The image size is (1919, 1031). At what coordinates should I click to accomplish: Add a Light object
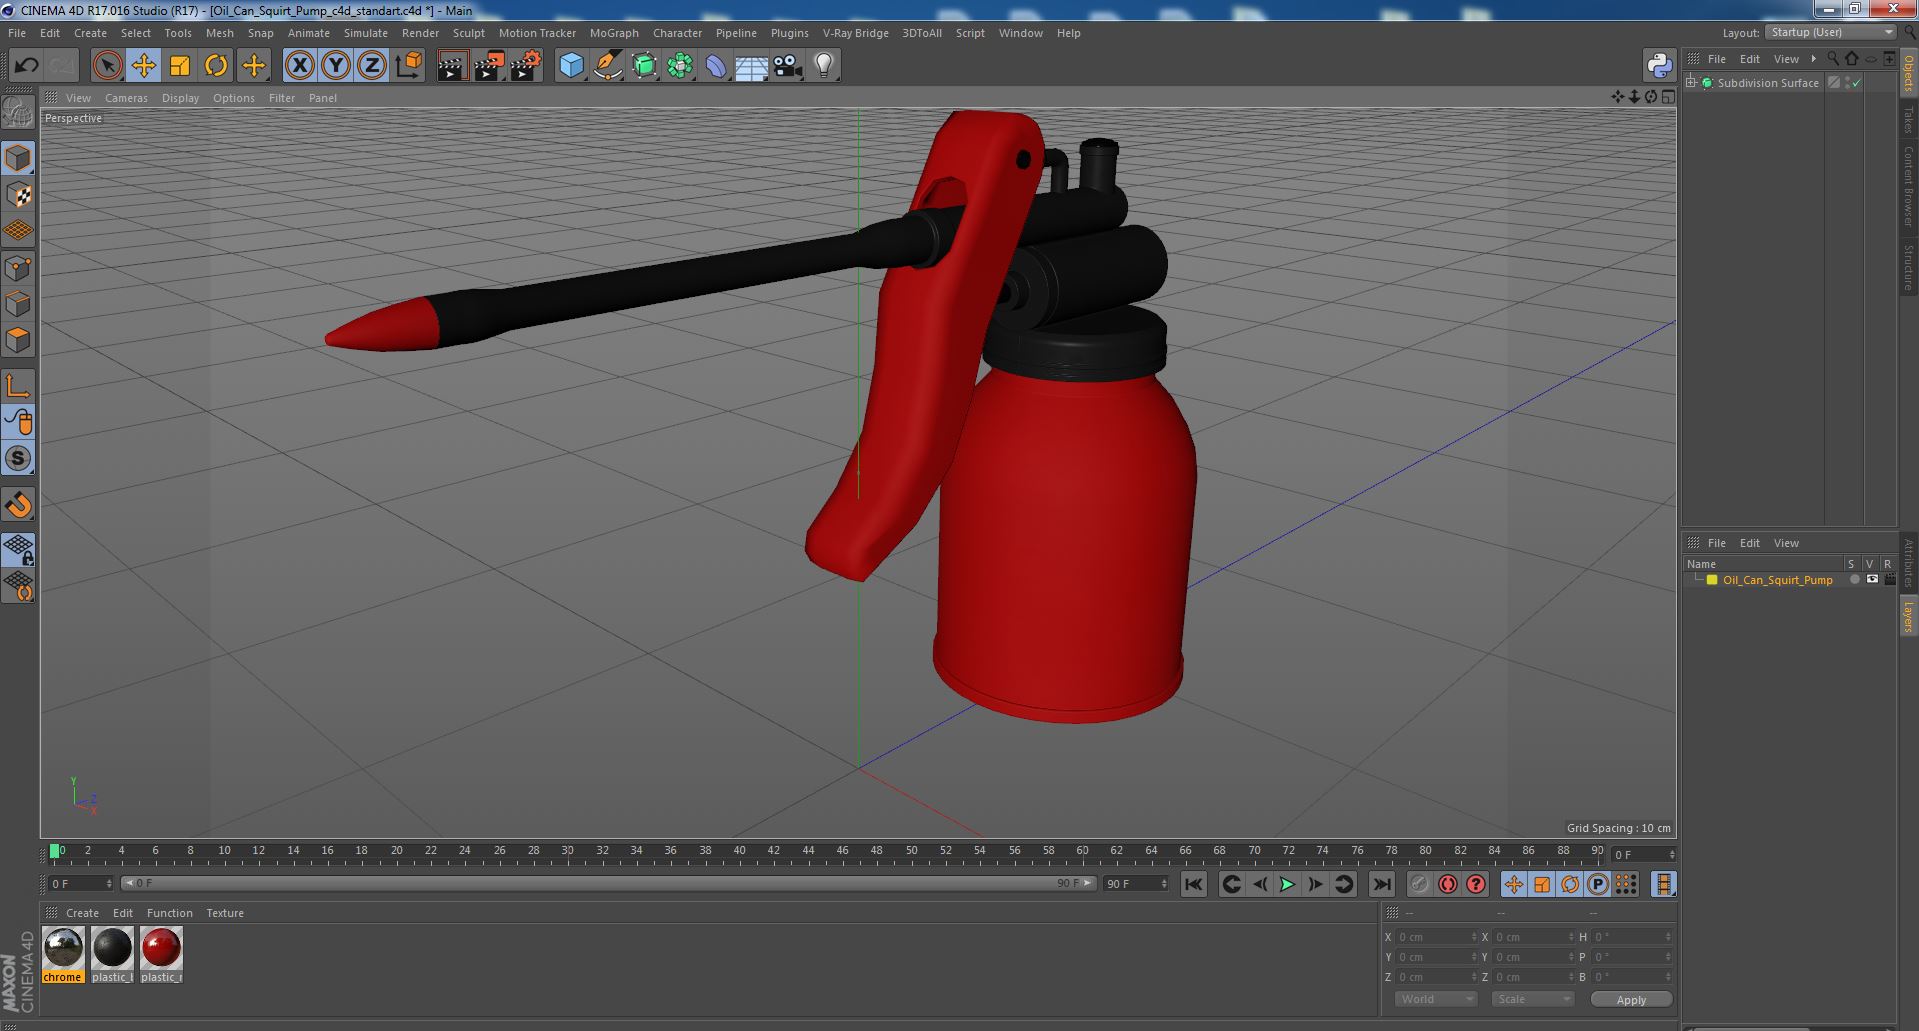[824, 66]
